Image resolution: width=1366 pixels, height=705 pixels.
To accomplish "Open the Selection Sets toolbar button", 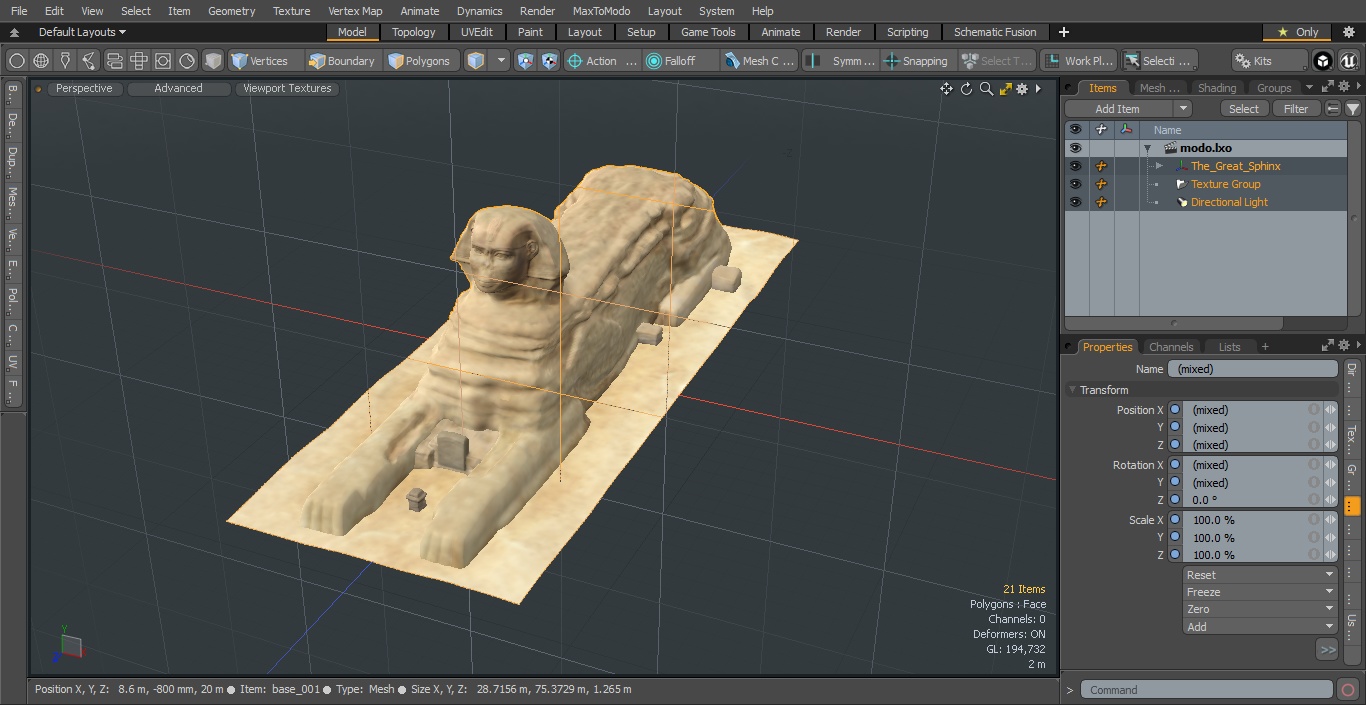I will tap(1157, 61).
